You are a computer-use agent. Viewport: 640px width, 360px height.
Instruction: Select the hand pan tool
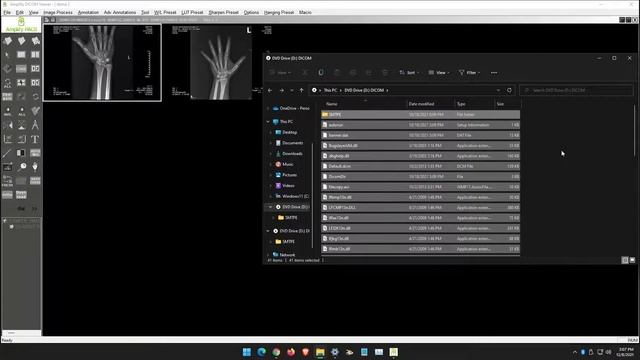pos(35,167)
